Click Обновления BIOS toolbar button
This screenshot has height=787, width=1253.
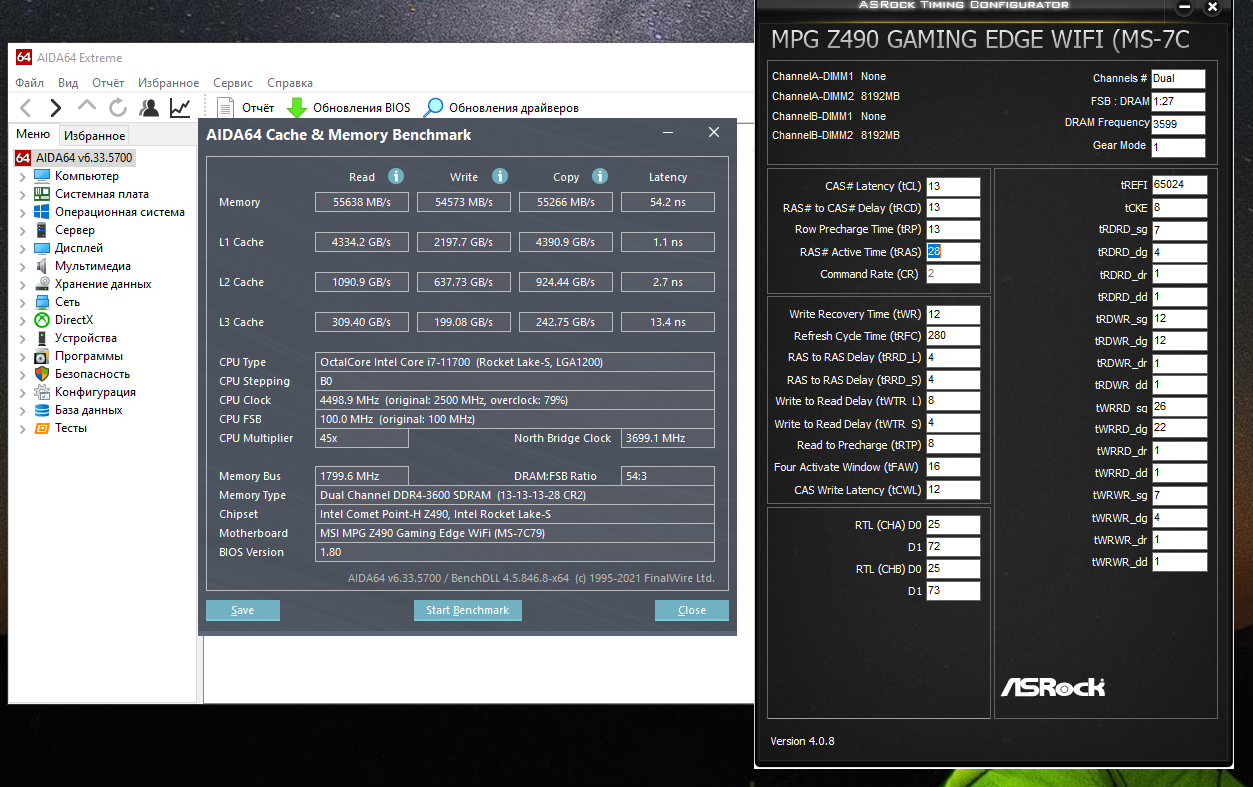(x=348, y=108)
